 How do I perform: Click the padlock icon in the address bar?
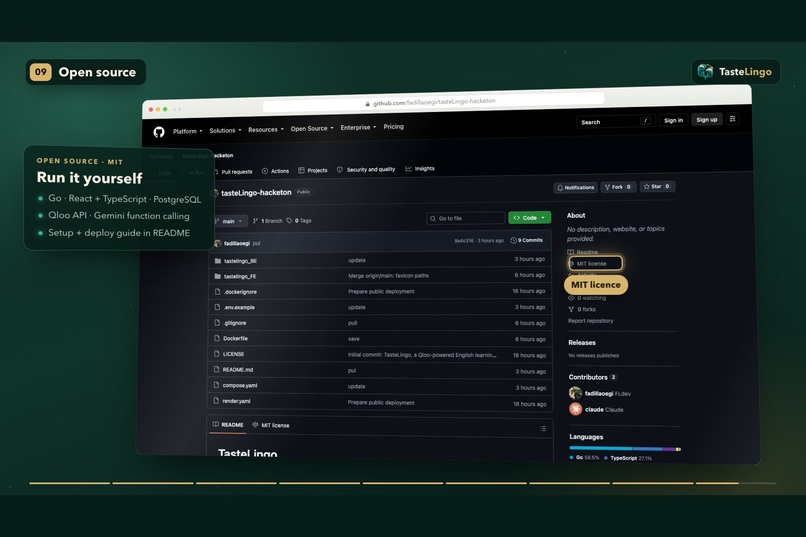point(368,104)
